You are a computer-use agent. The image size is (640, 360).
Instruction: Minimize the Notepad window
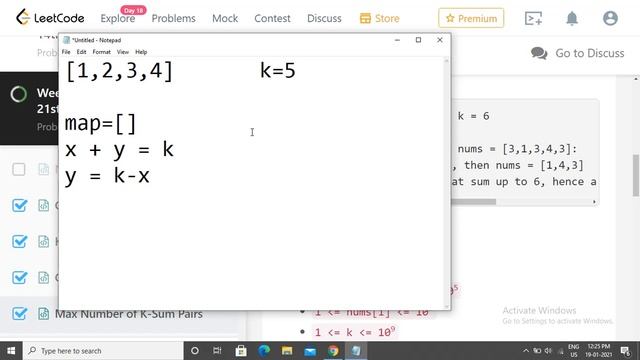click(397, 40)
